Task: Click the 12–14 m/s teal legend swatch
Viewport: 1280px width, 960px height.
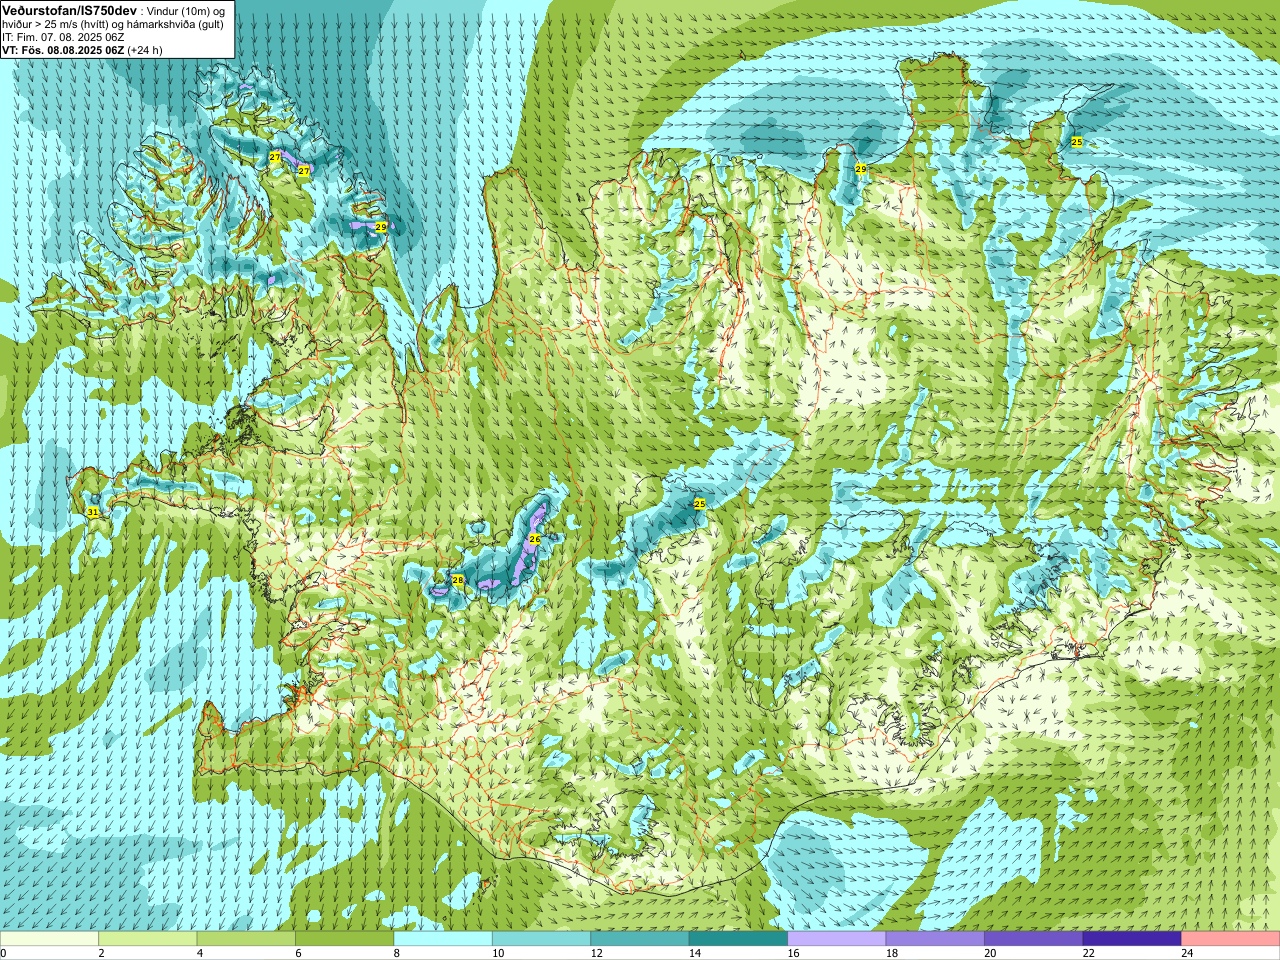Action: tap(640, 939)
